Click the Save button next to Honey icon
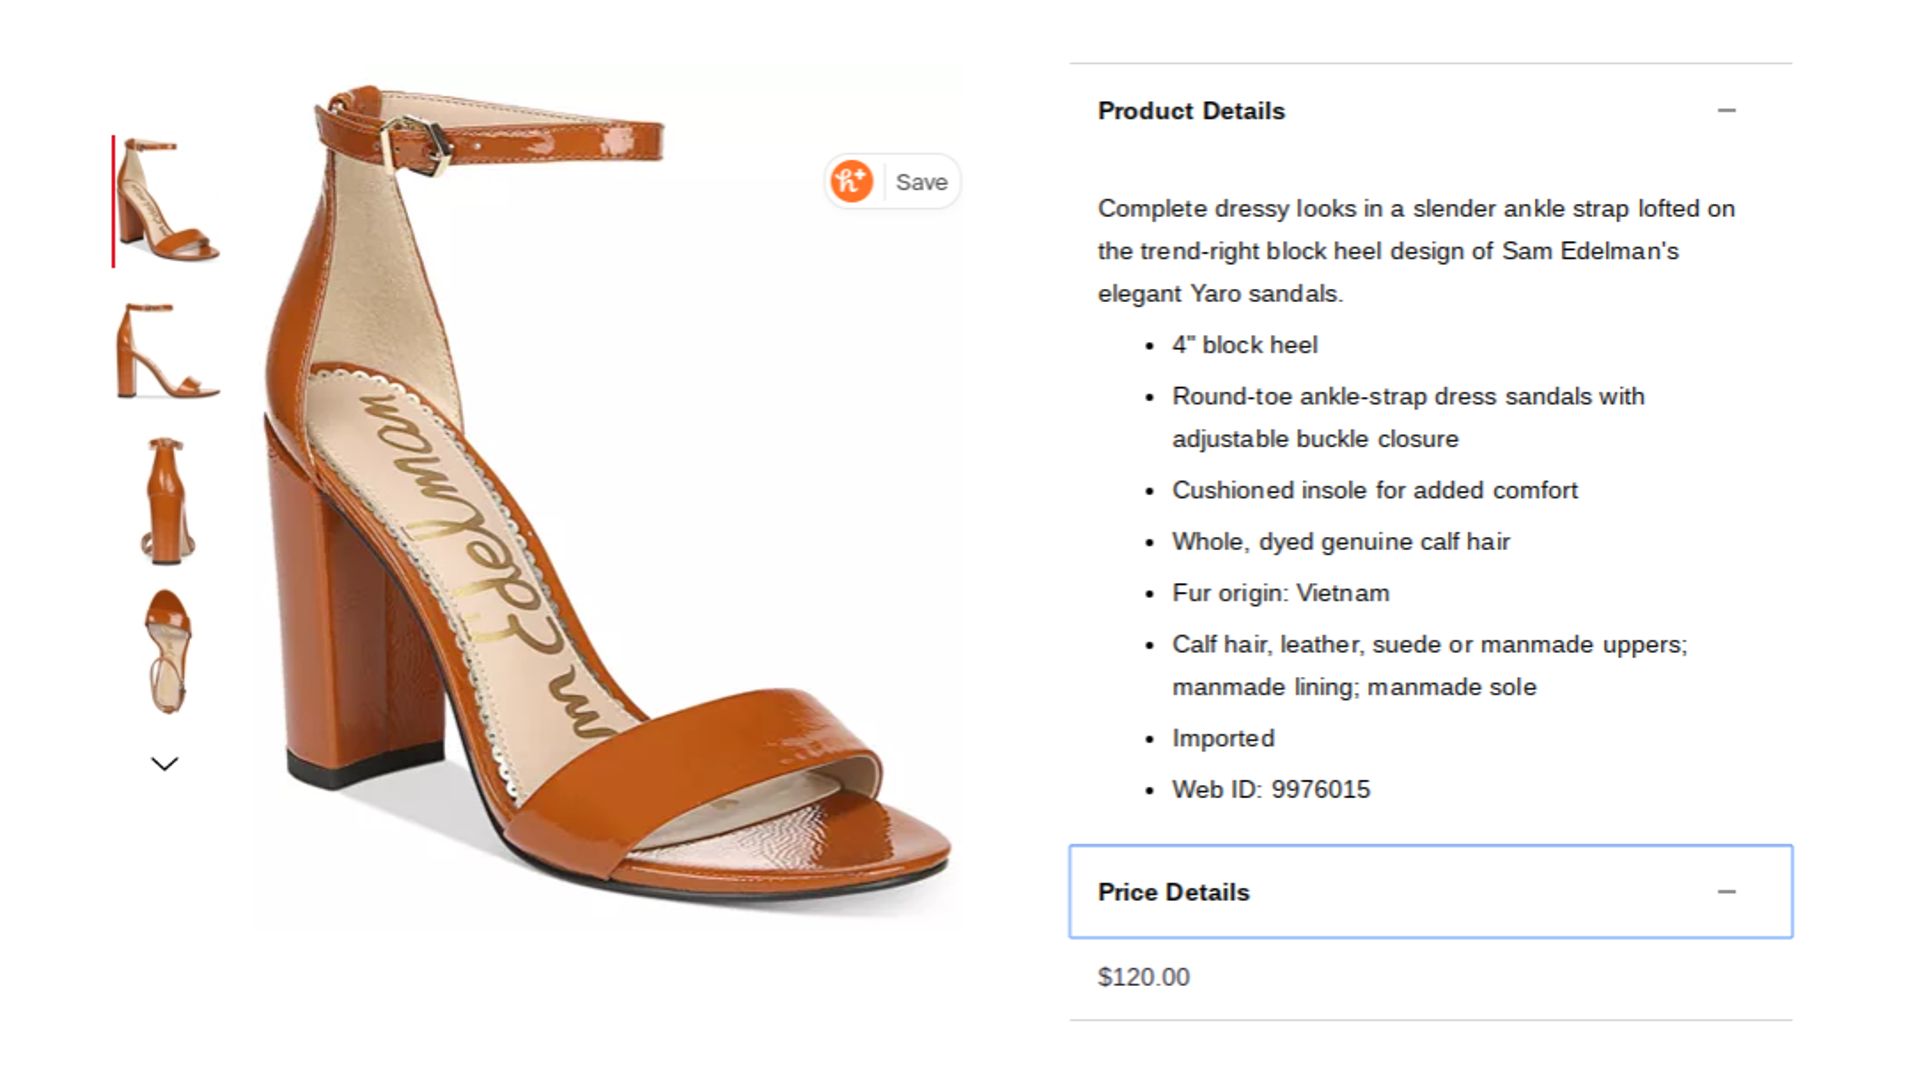1920x1080 pixels. (x=920, y=181)
